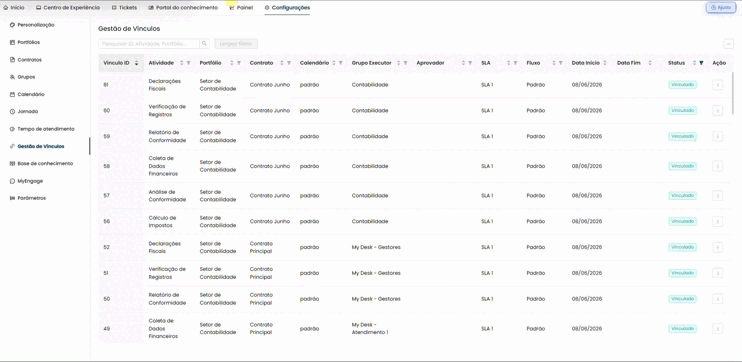Open the Contrato column filter

(289, 63)
